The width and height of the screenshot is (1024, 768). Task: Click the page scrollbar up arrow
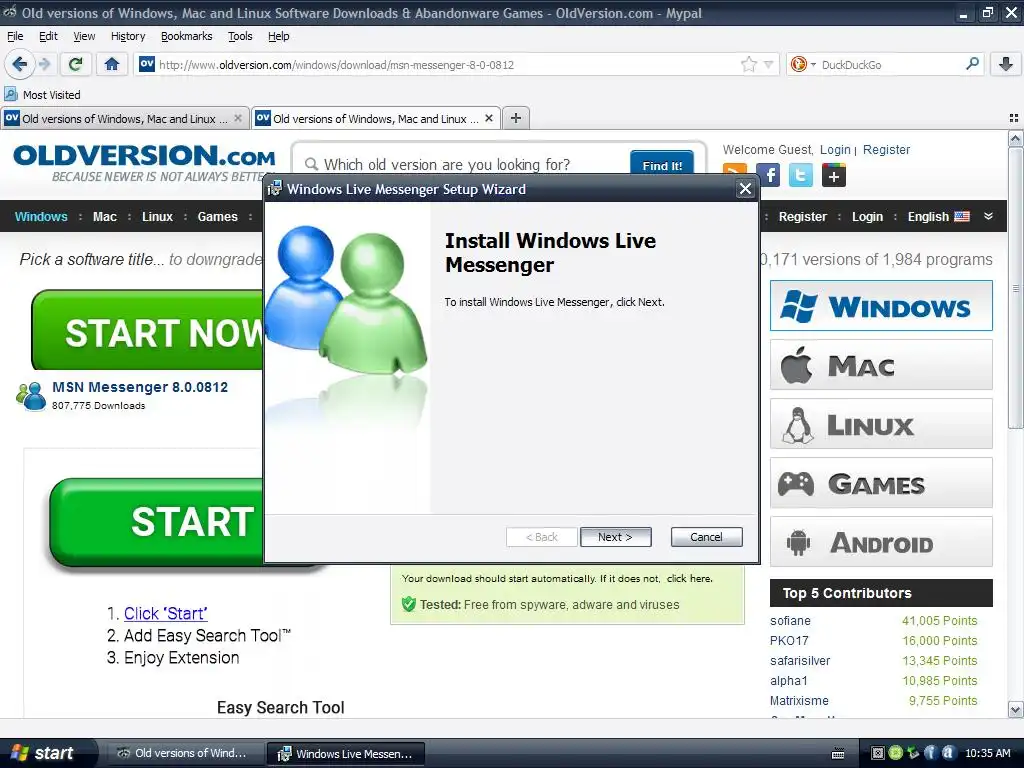click(1015, 138)
